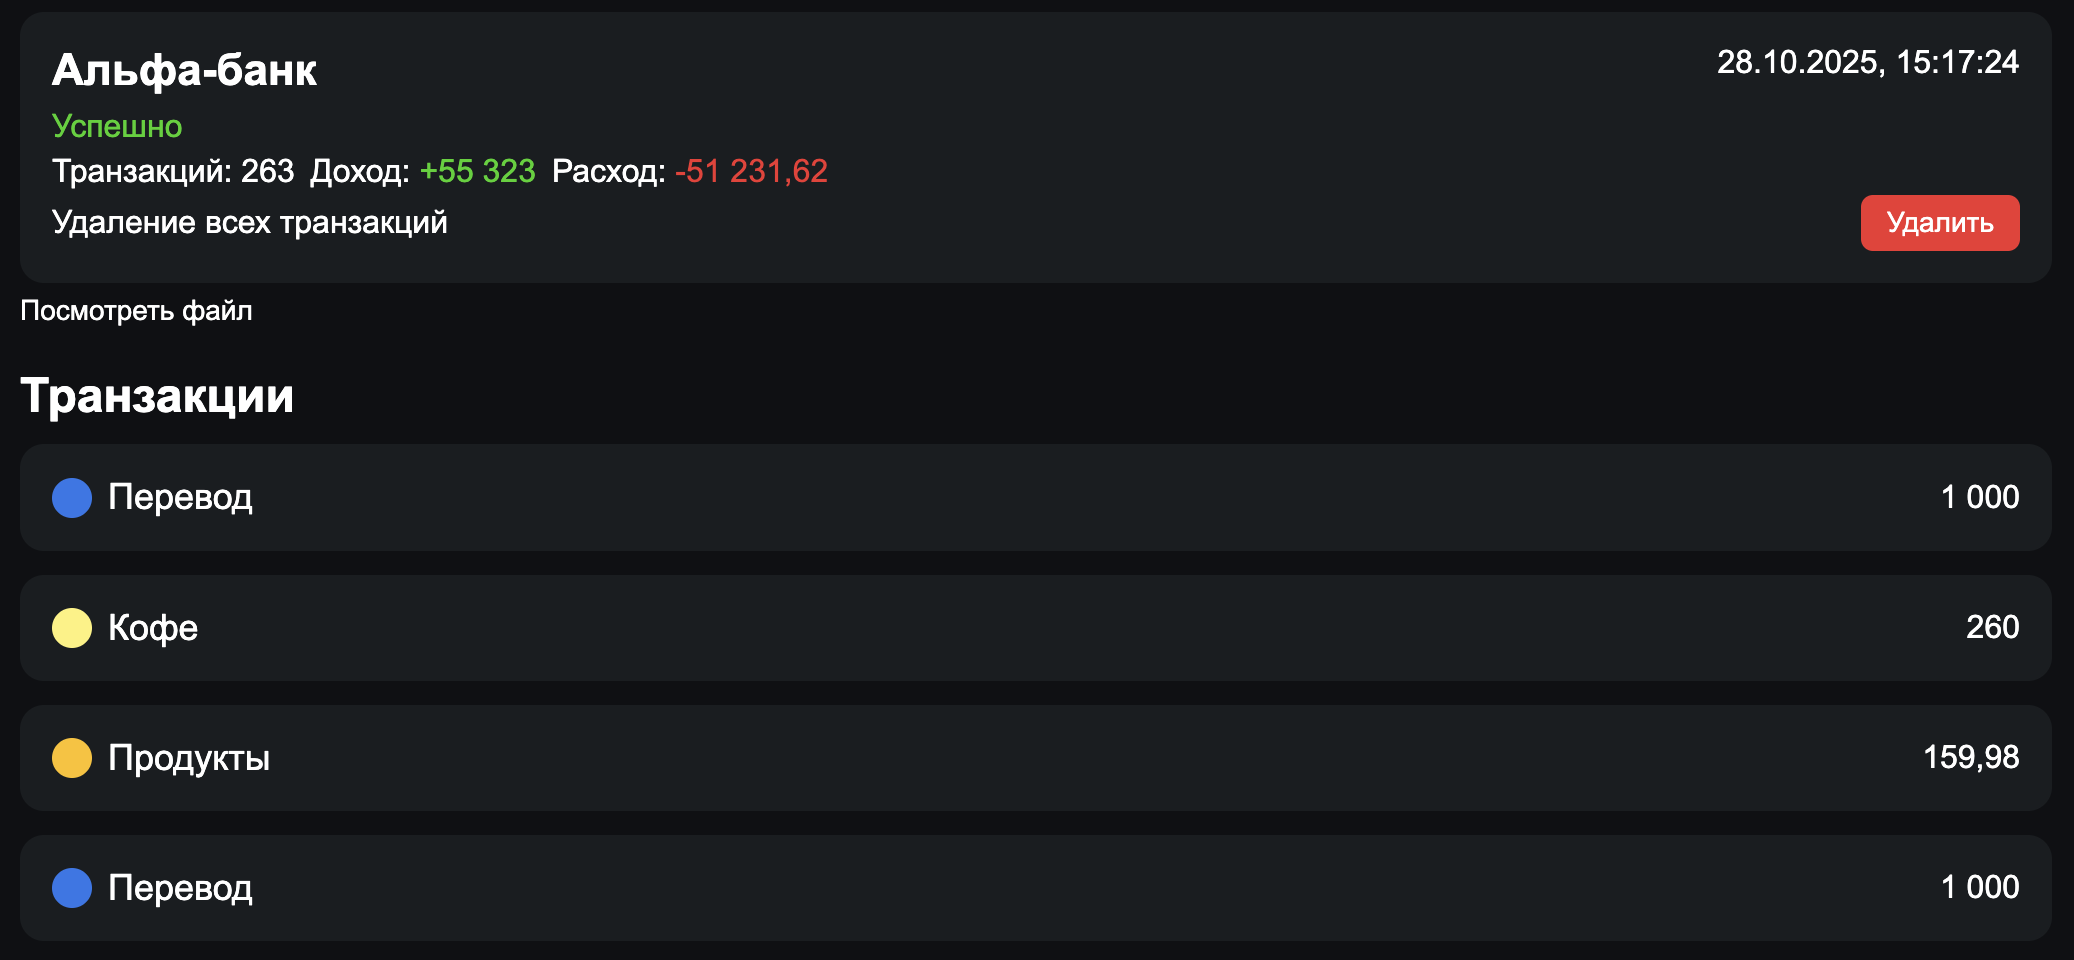Click the blue circle in last Перевод row
Viewport: 2074px width, 960px height.
[x=72, y=888]
